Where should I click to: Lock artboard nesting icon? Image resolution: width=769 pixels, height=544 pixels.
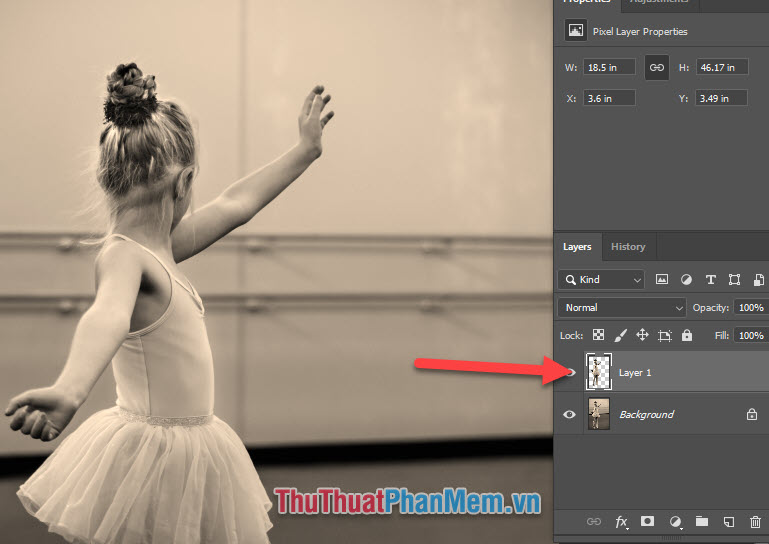(x=665, y=336)
